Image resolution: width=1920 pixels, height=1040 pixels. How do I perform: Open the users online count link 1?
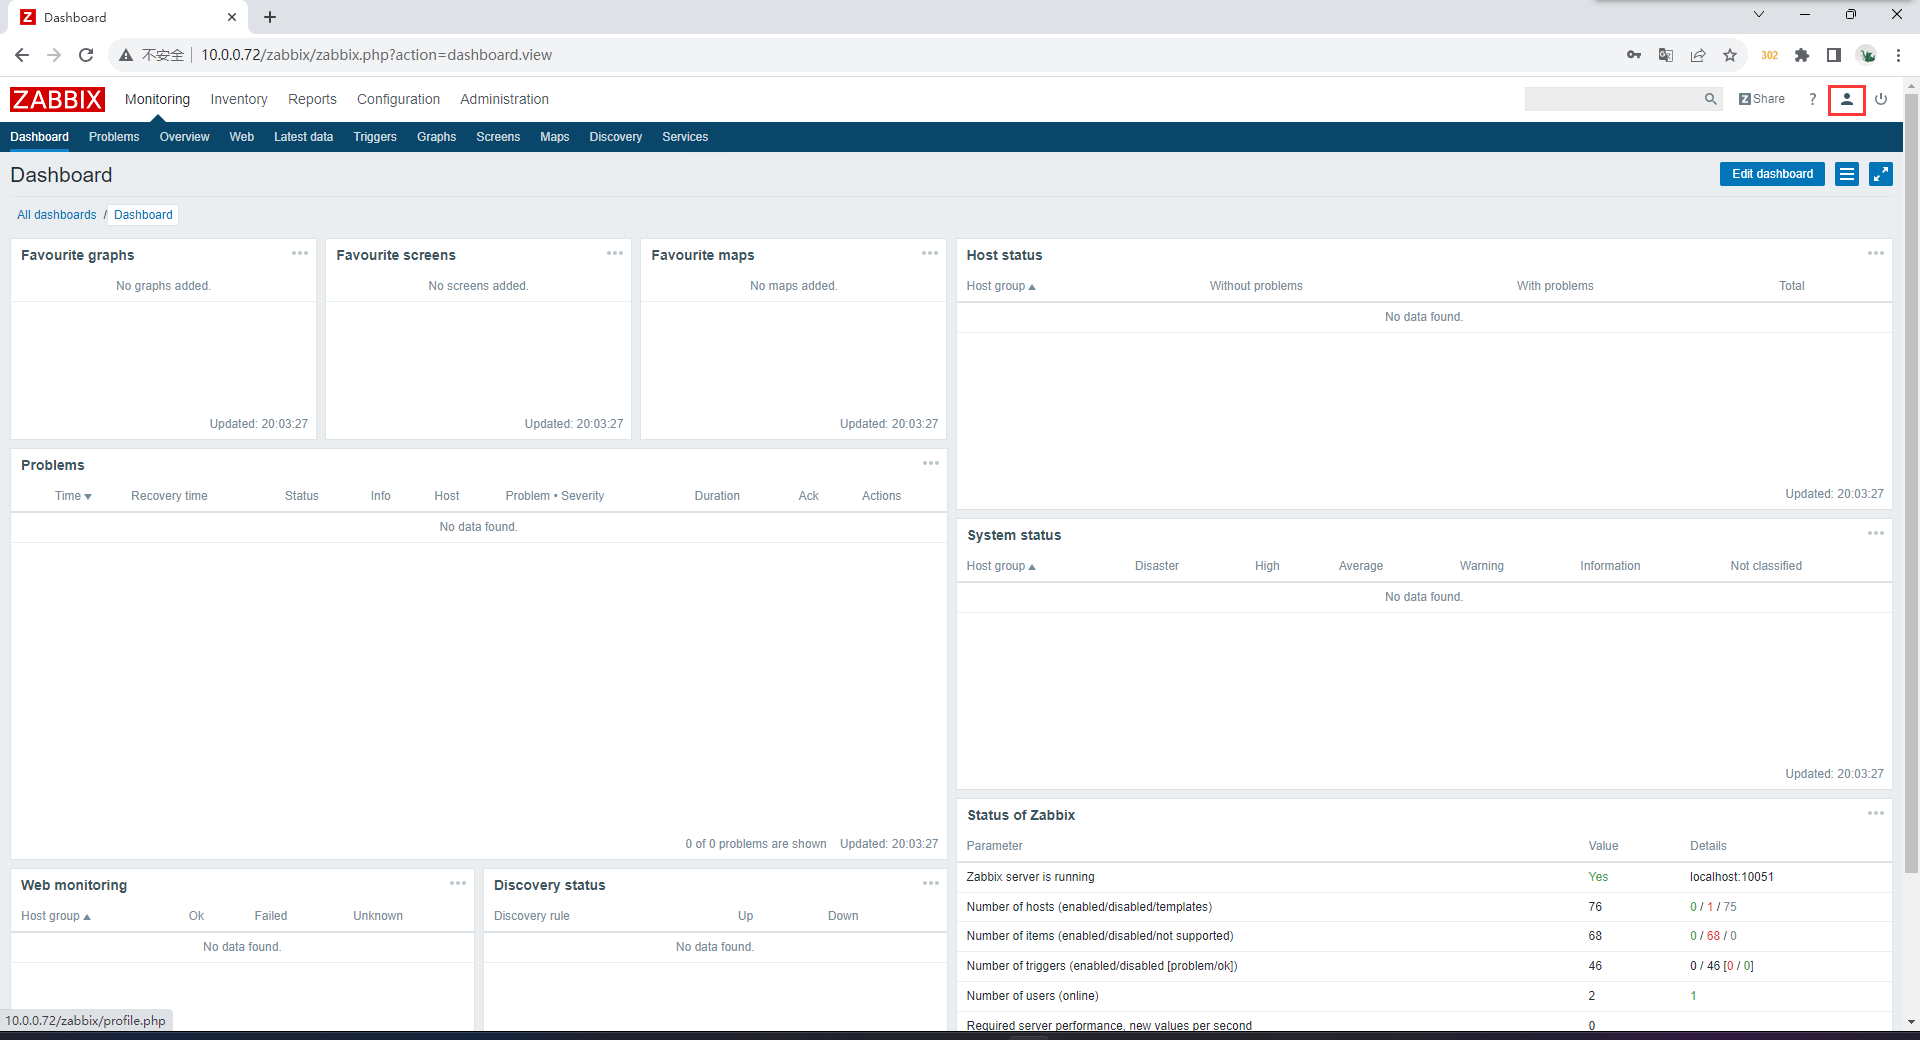tap(1693, 996)
